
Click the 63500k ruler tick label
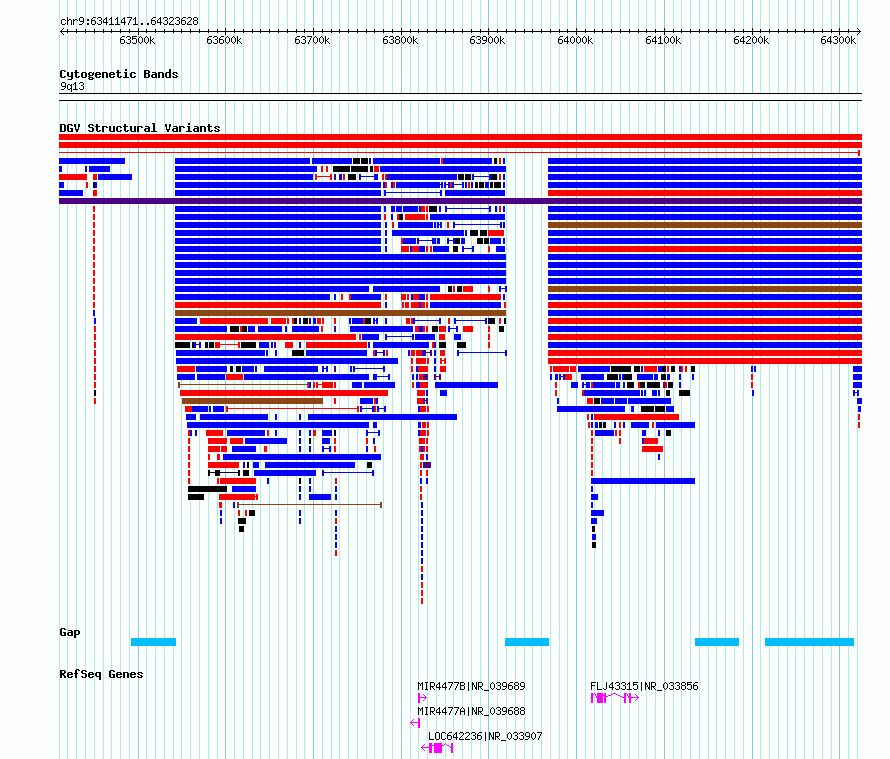click(137, 40)
